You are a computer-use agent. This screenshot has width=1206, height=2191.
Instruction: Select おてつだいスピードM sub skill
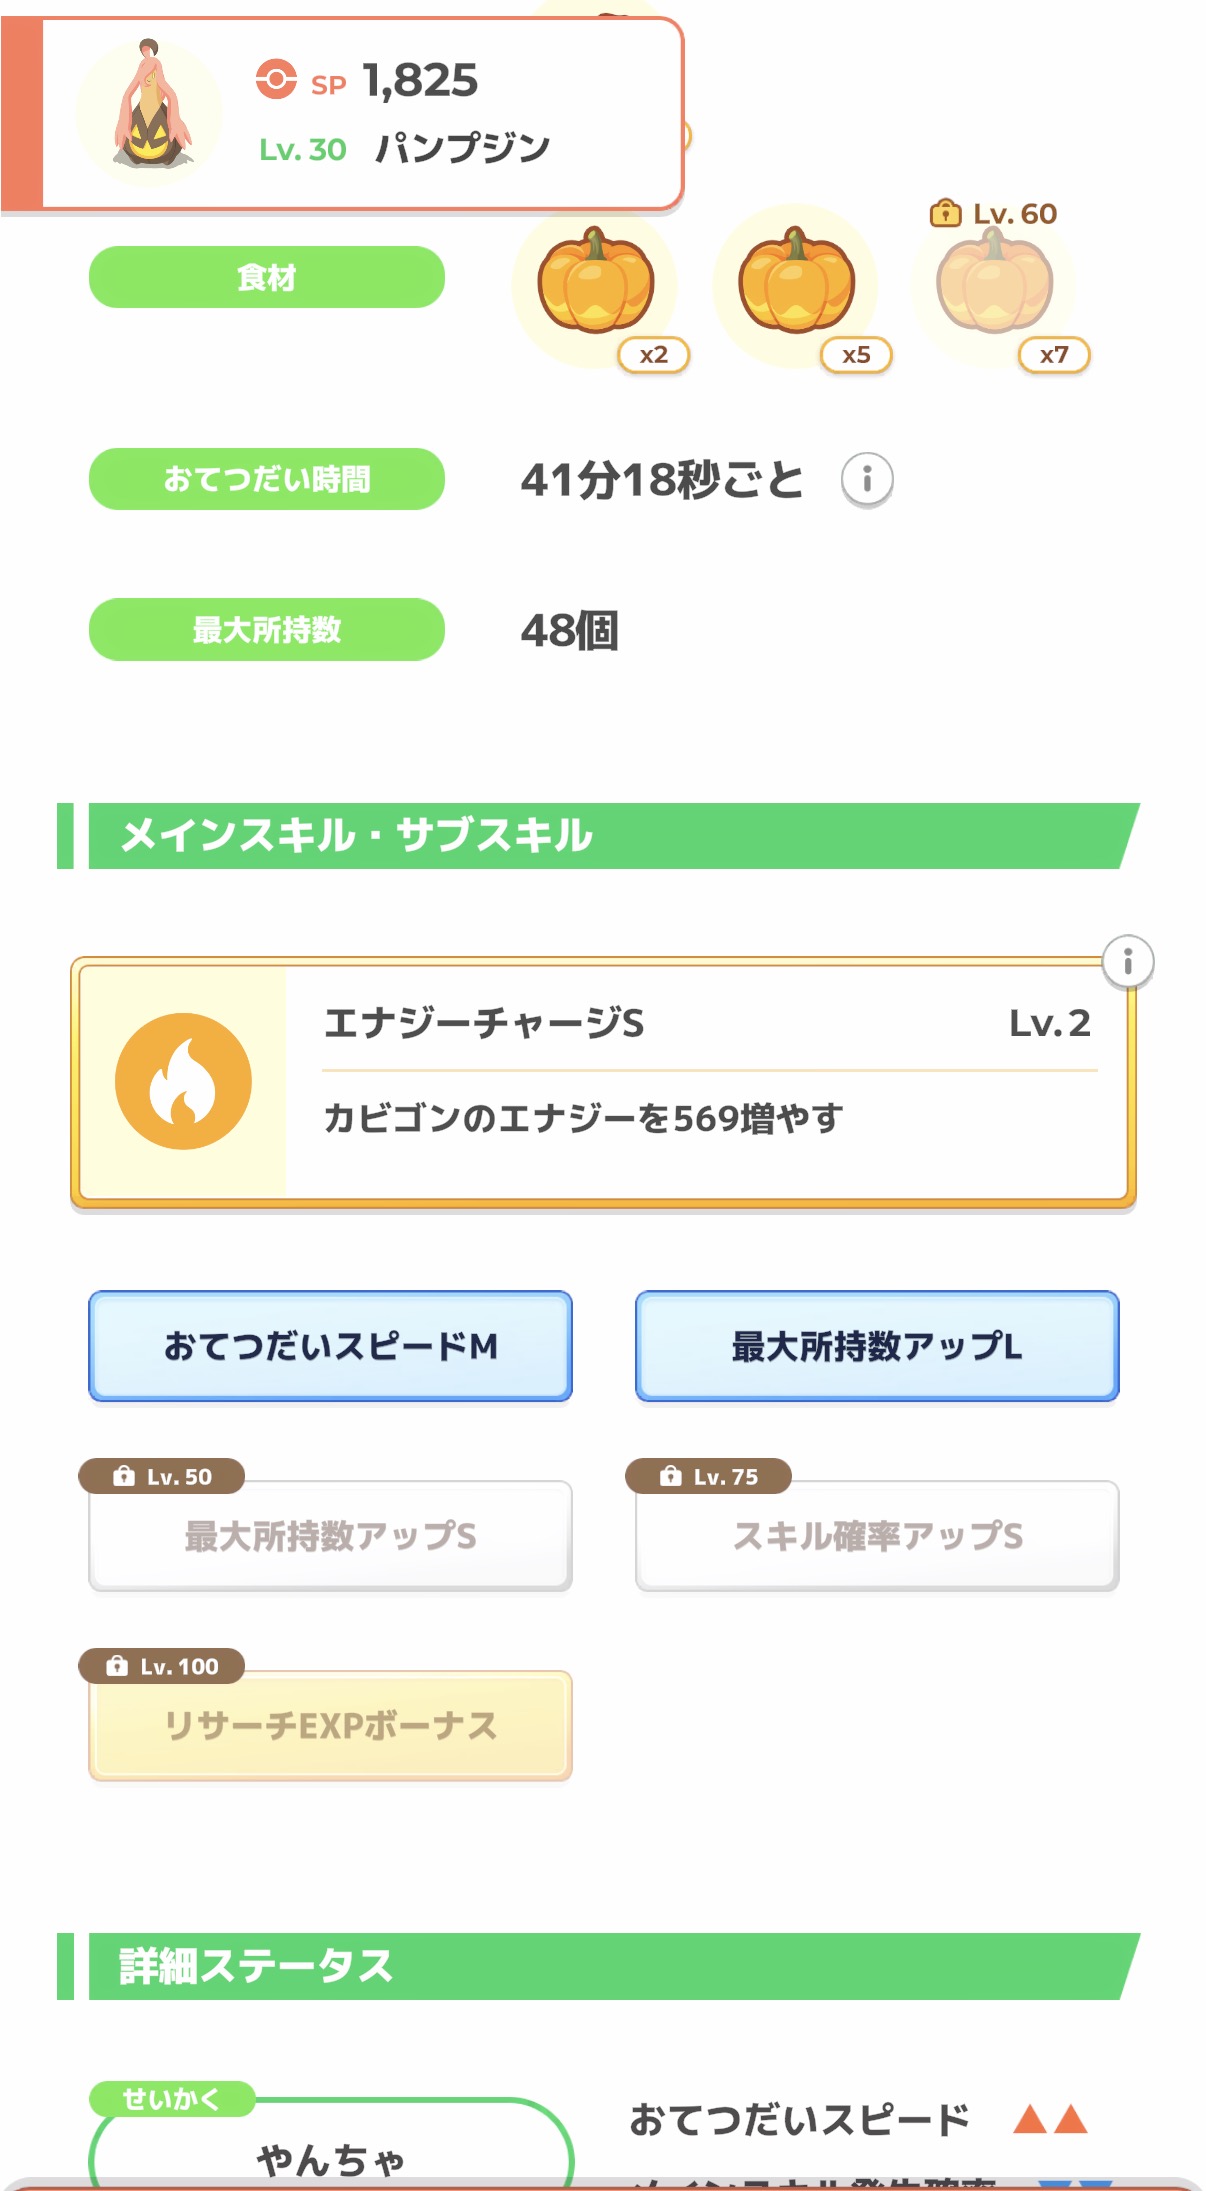330,1346
